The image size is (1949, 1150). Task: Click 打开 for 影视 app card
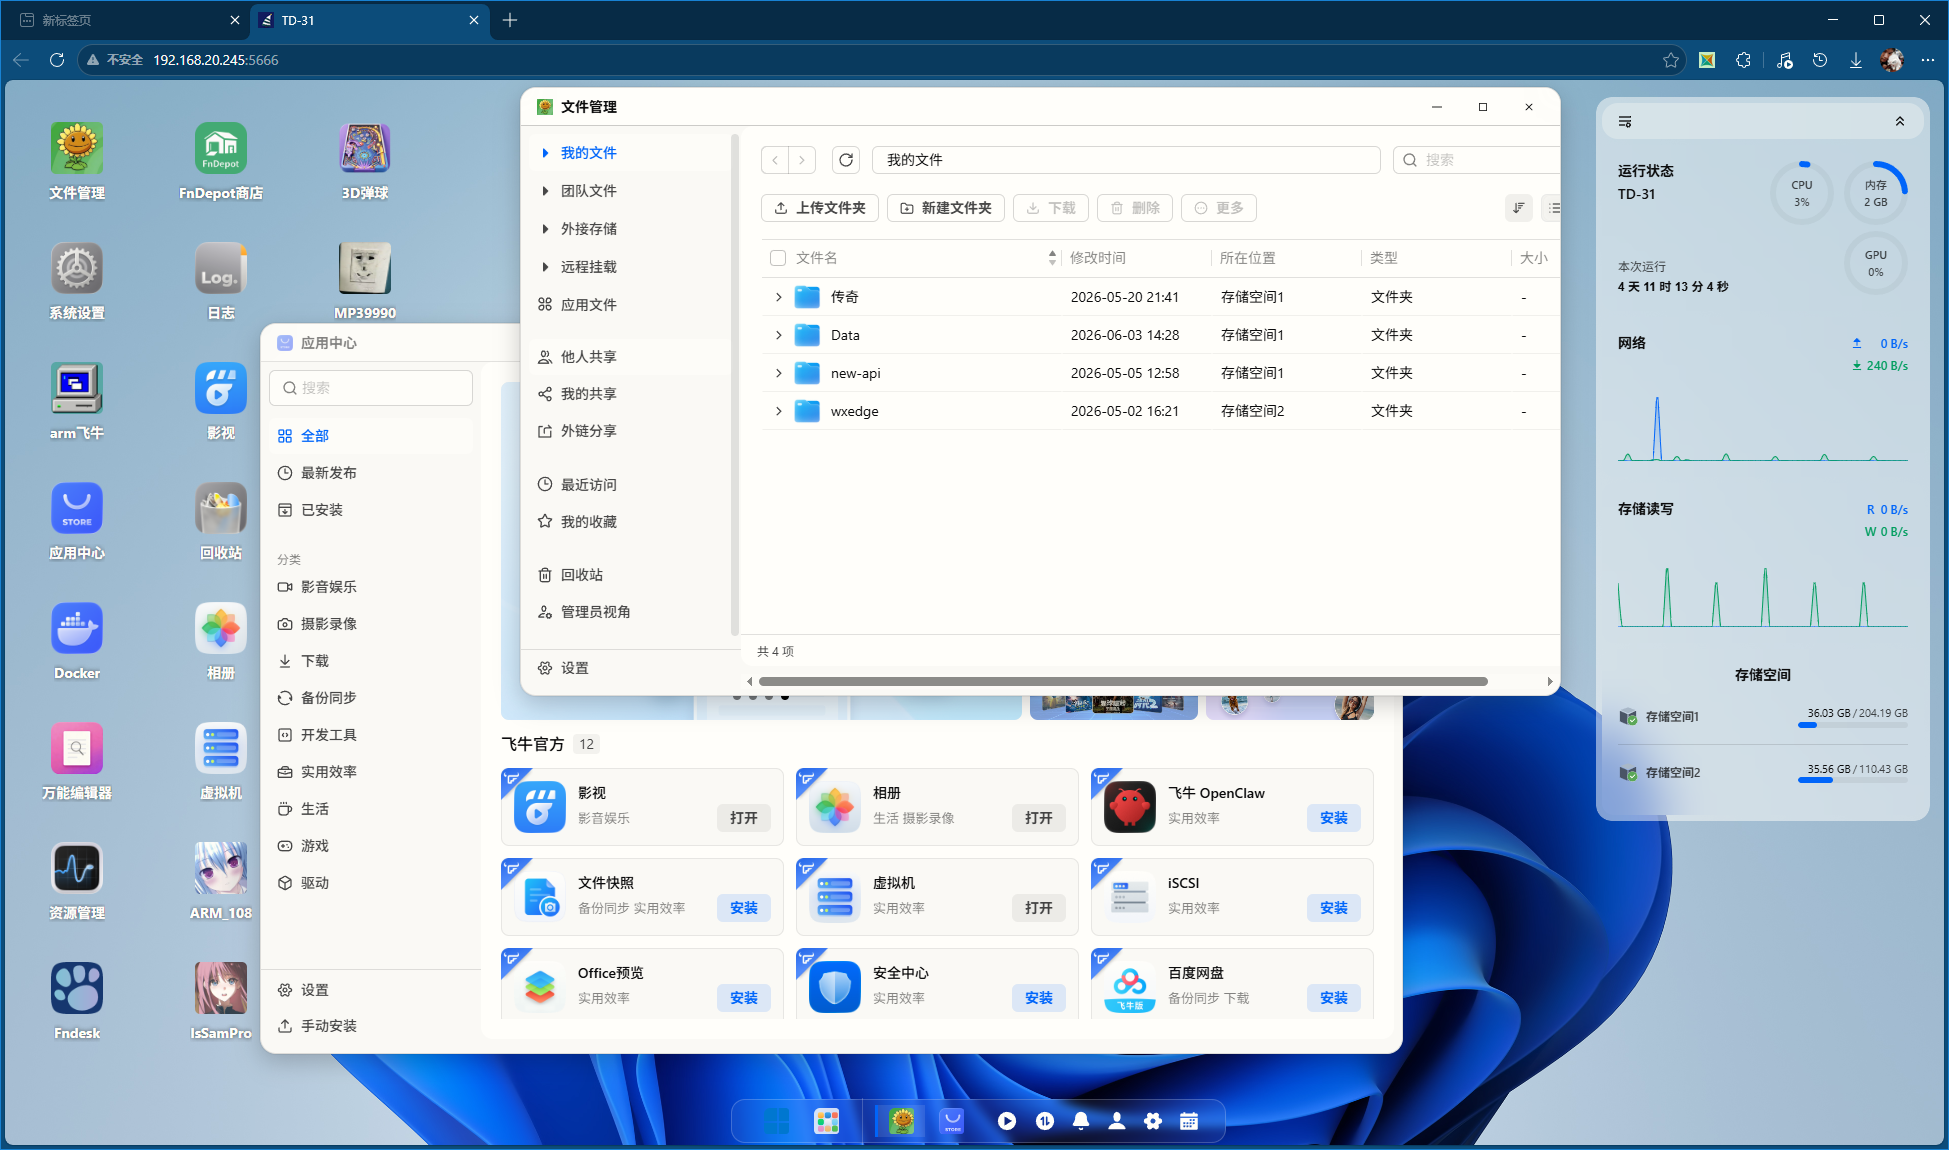[744, 818]
